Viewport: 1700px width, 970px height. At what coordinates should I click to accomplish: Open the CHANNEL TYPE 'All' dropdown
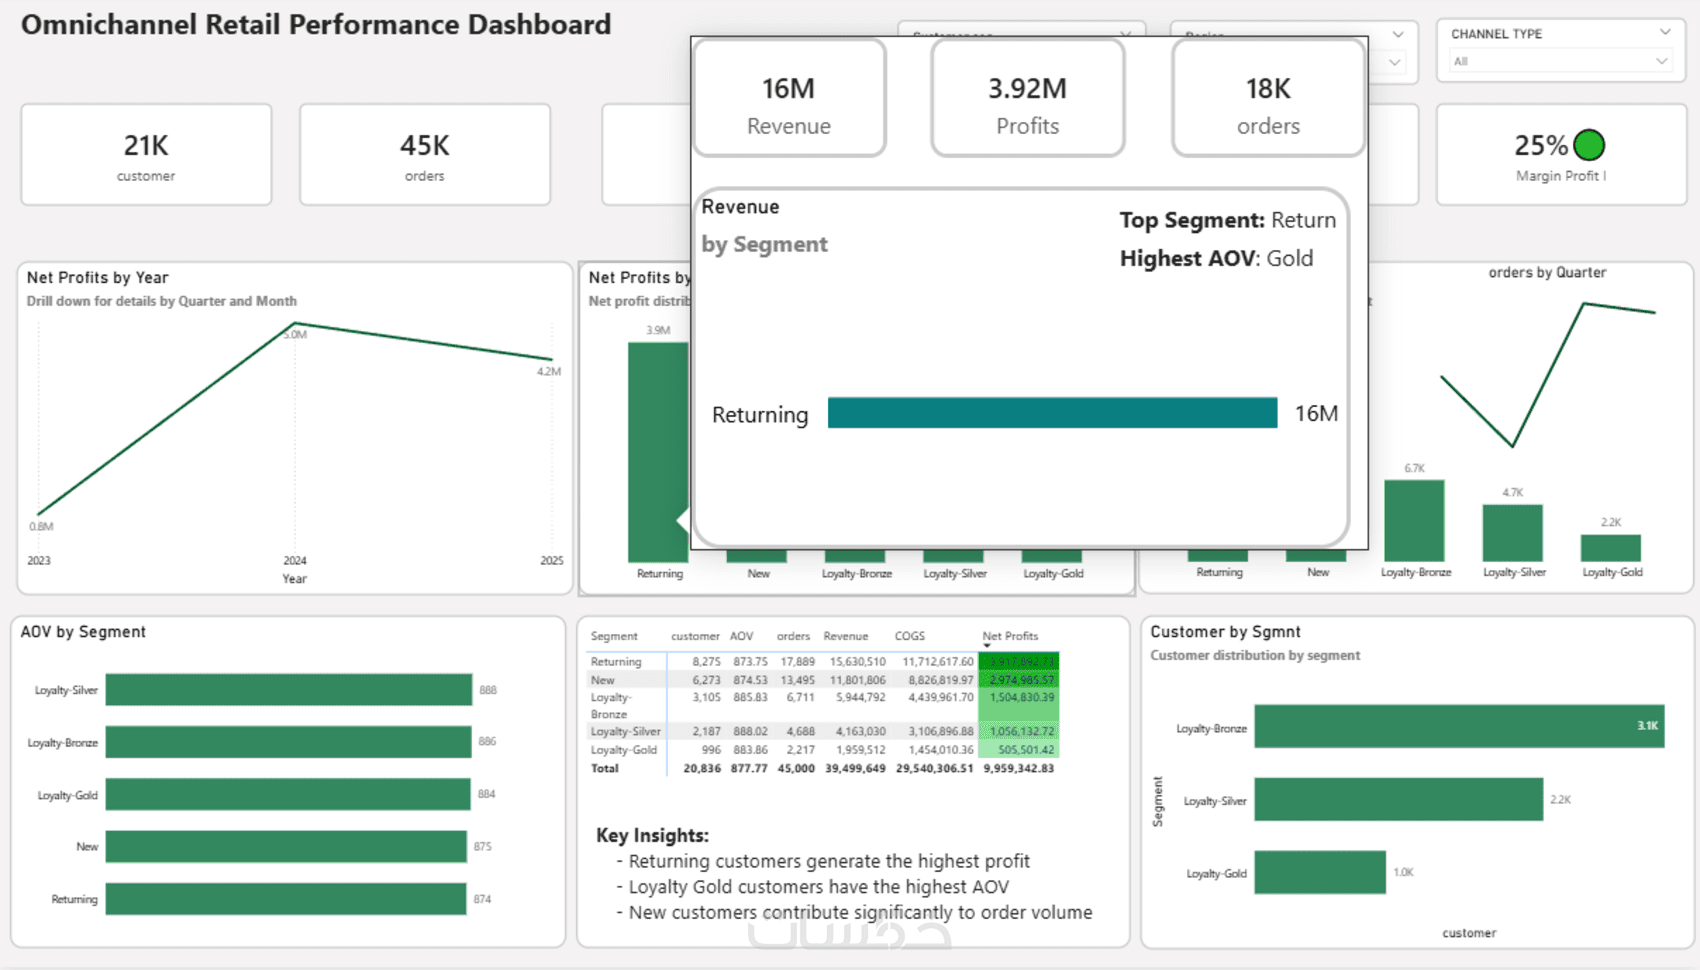tap(1560, 61)
